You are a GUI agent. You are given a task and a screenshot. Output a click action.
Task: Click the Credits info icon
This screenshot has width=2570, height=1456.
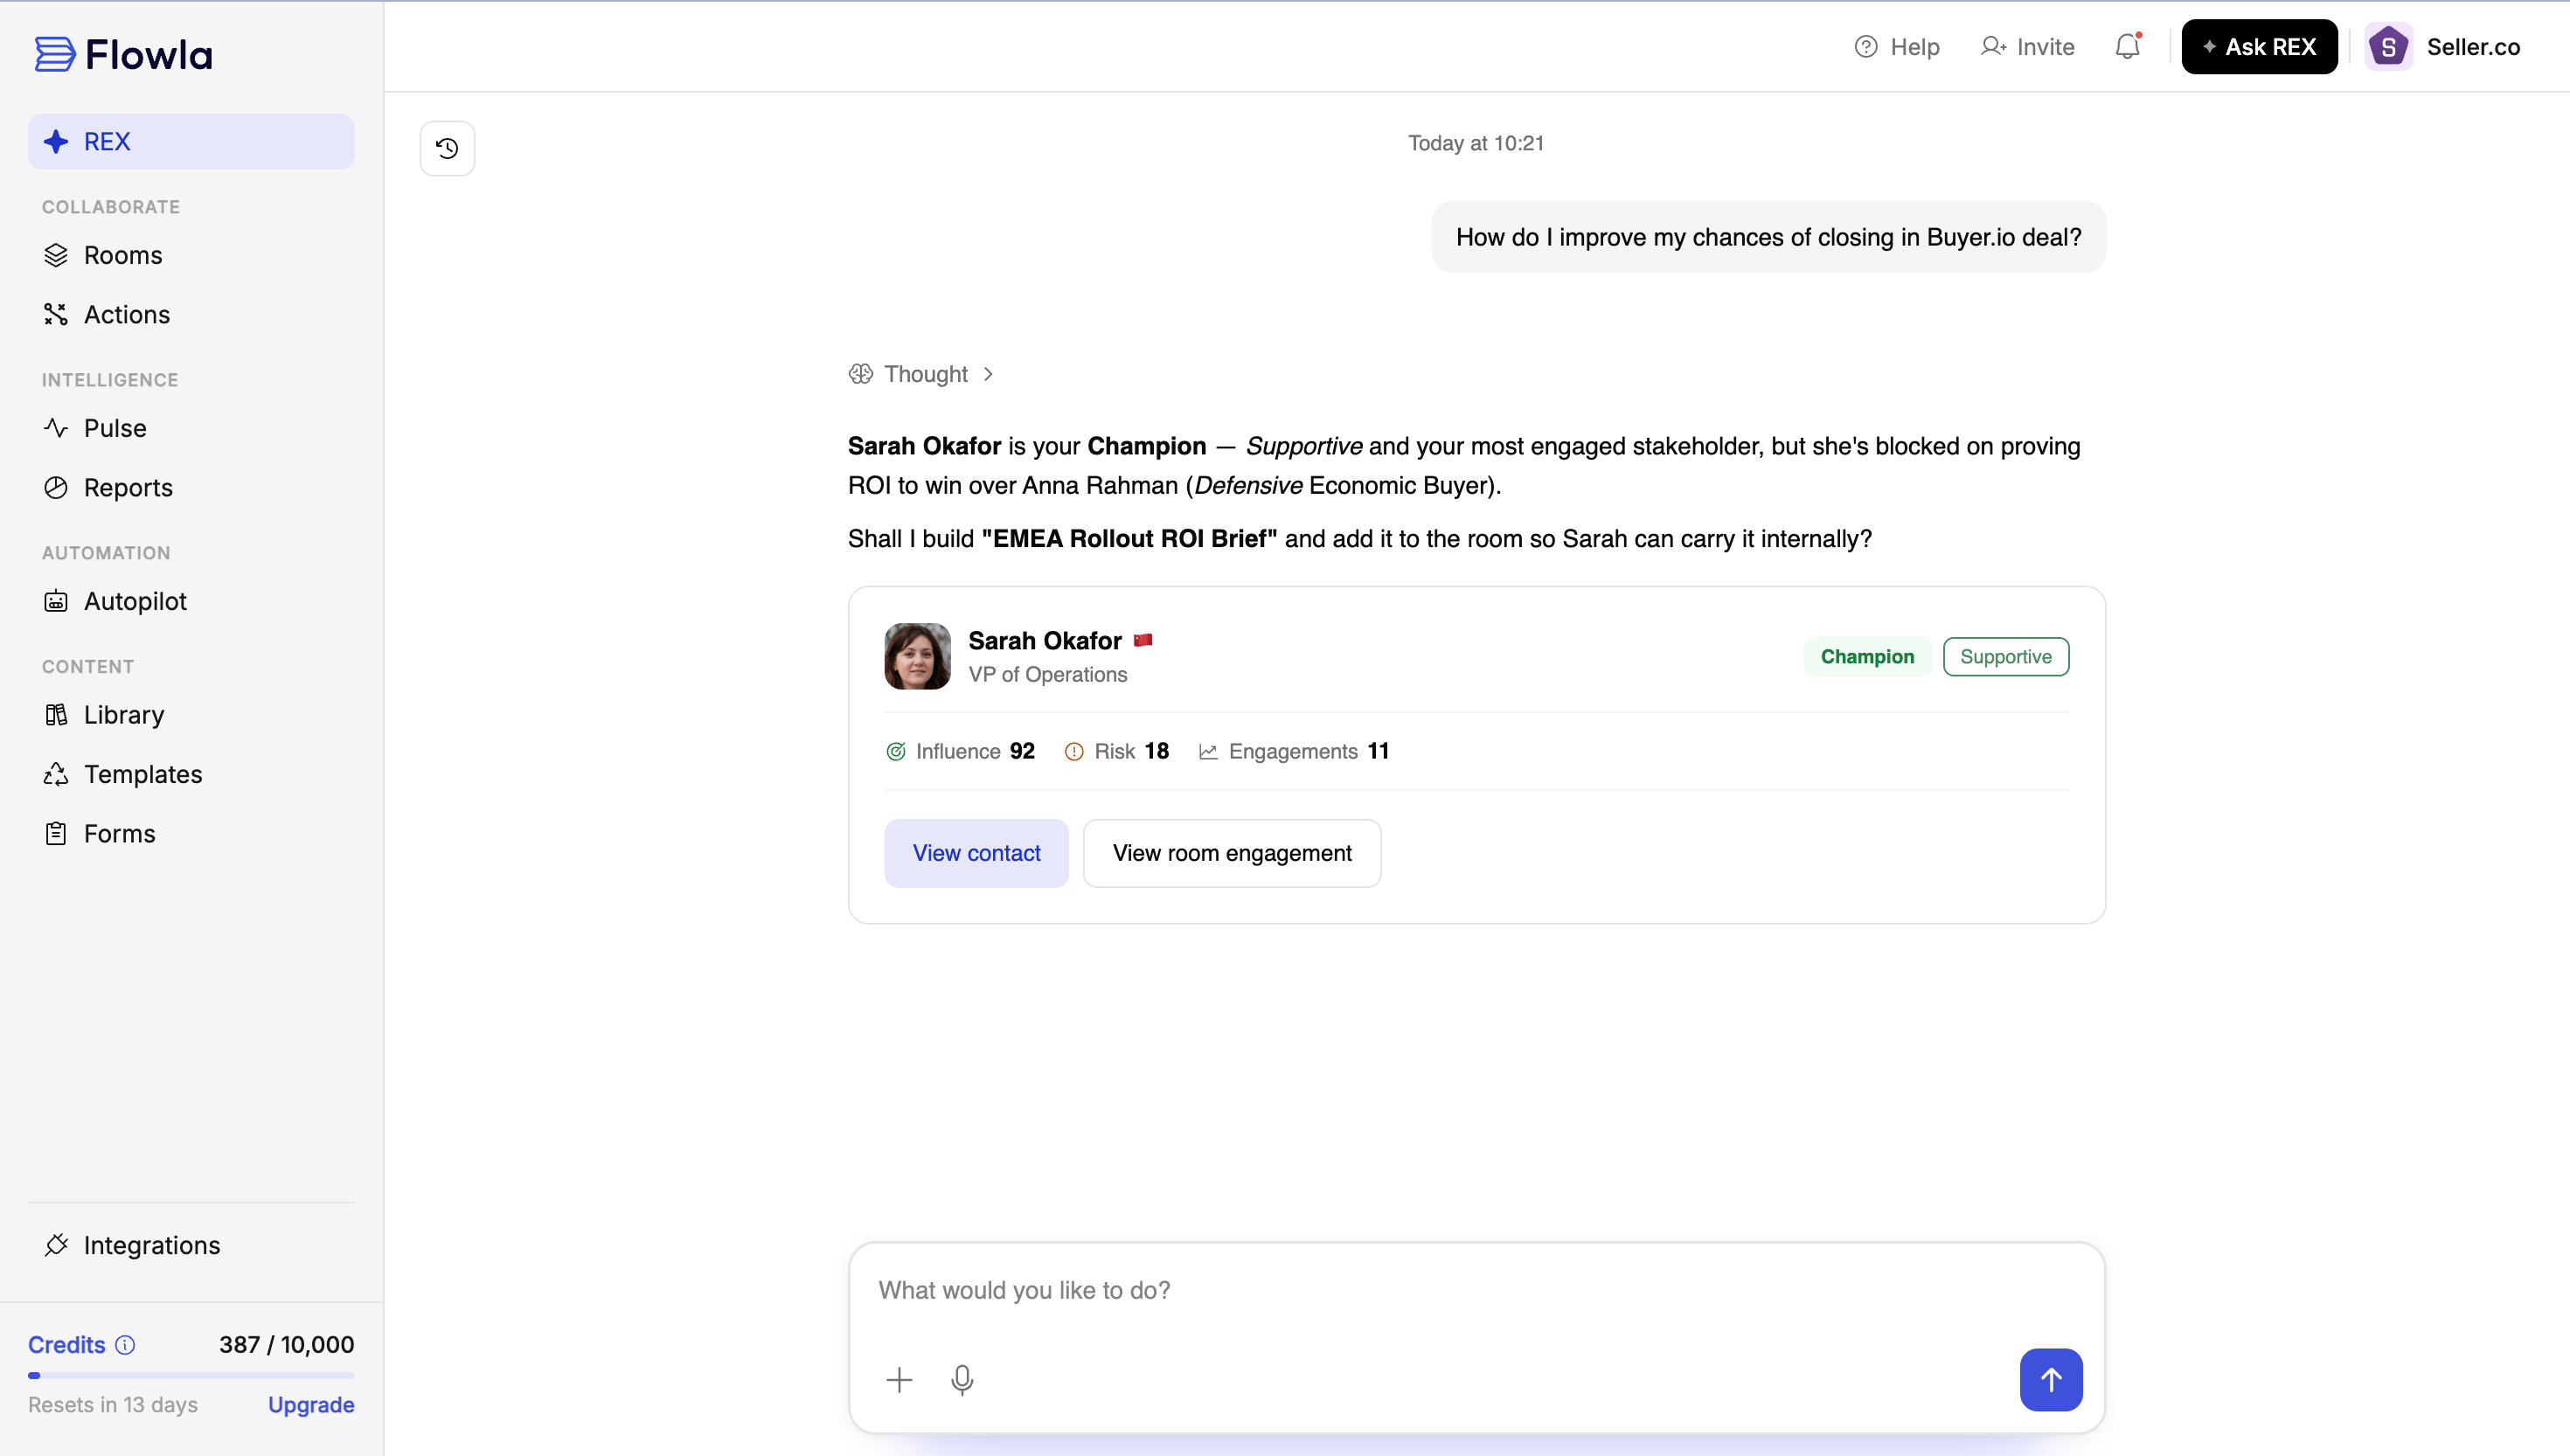click(125, 1344)
